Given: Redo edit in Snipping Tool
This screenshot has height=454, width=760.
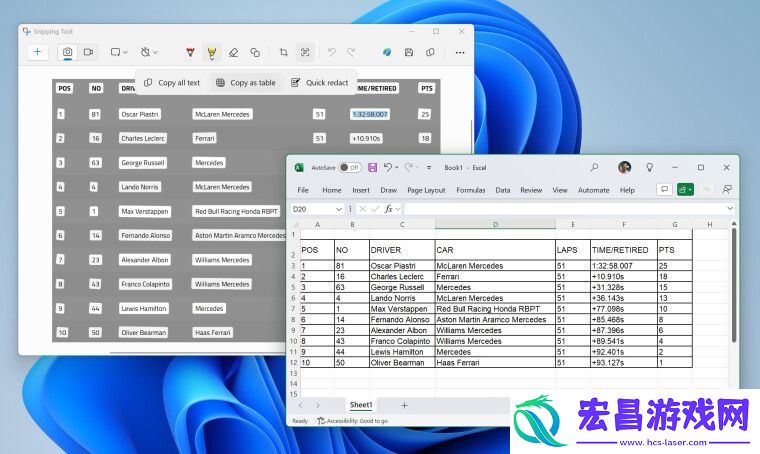Looking at the screenshot, I should [x=351, y=52].
